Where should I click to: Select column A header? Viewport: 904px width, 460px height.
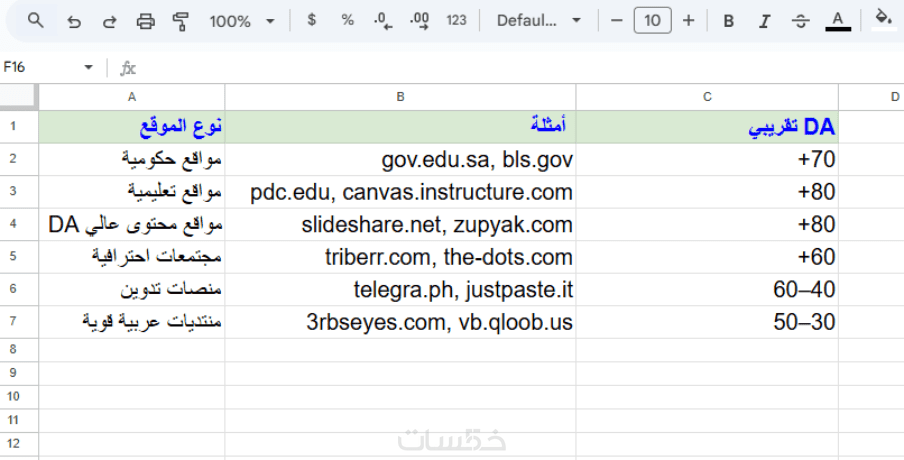(x=132, y=97)
